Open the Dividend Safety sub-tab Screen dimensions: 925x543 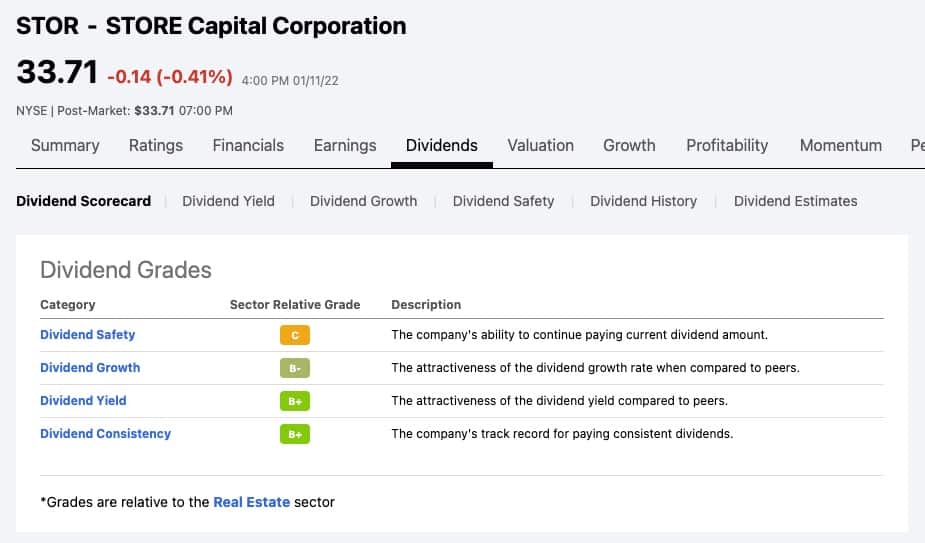pos(503,201)
